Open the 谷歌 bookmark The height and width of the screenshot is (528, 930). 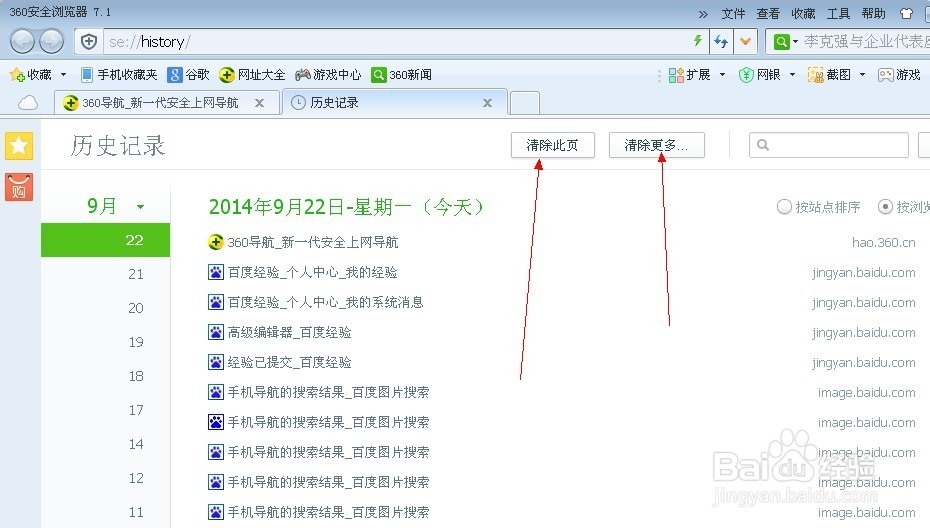click(189, 75)
